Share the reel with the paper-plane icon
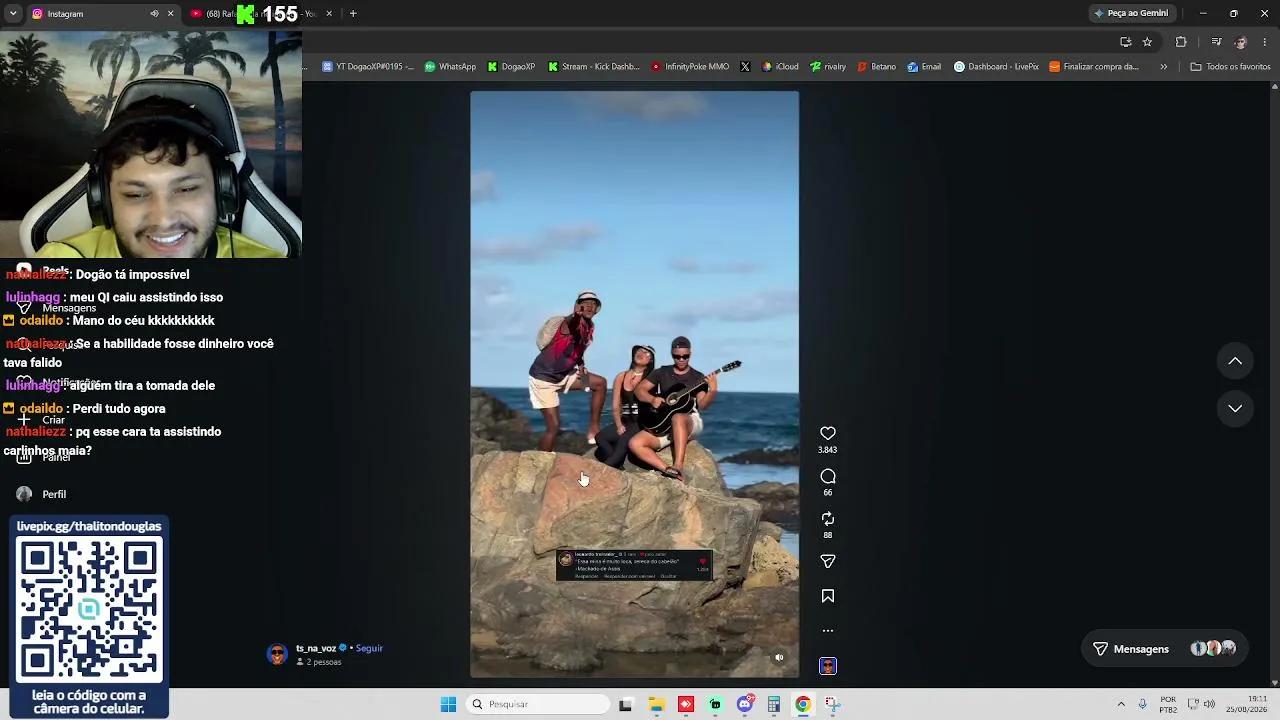The height and width of the screenshot is (720, 1280). pyautogui.click(x=828, y=562)
